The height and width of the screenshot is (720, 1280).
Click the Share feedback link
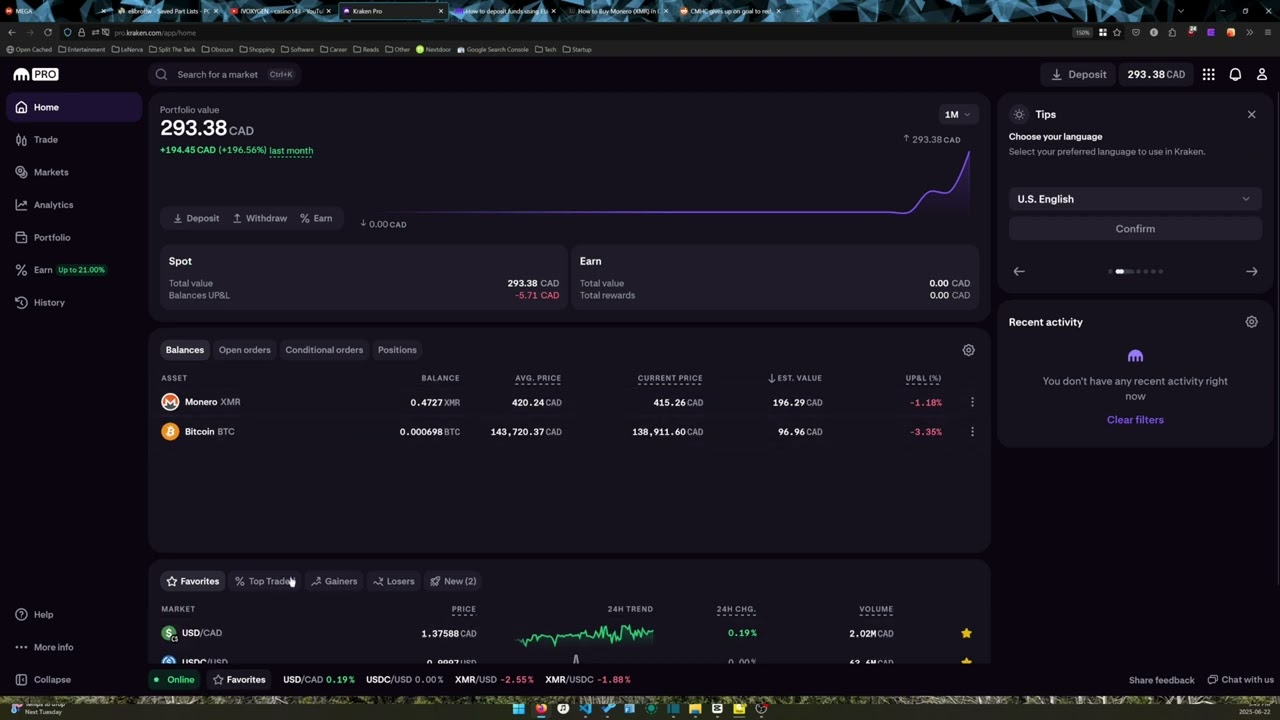1161,680
